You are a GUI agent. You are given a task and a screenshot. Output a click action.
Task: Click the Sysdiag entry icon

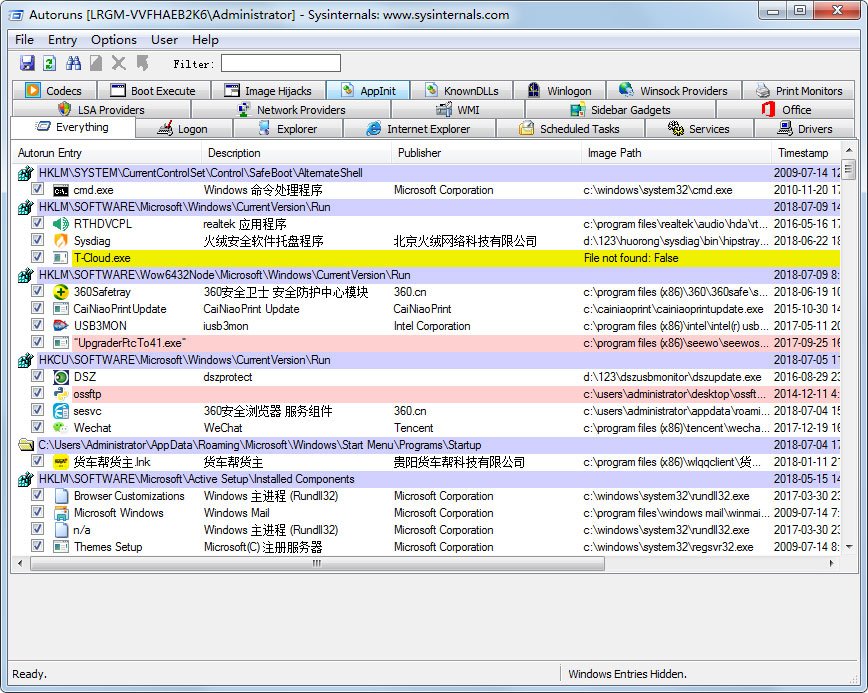[x=61, y=241]
